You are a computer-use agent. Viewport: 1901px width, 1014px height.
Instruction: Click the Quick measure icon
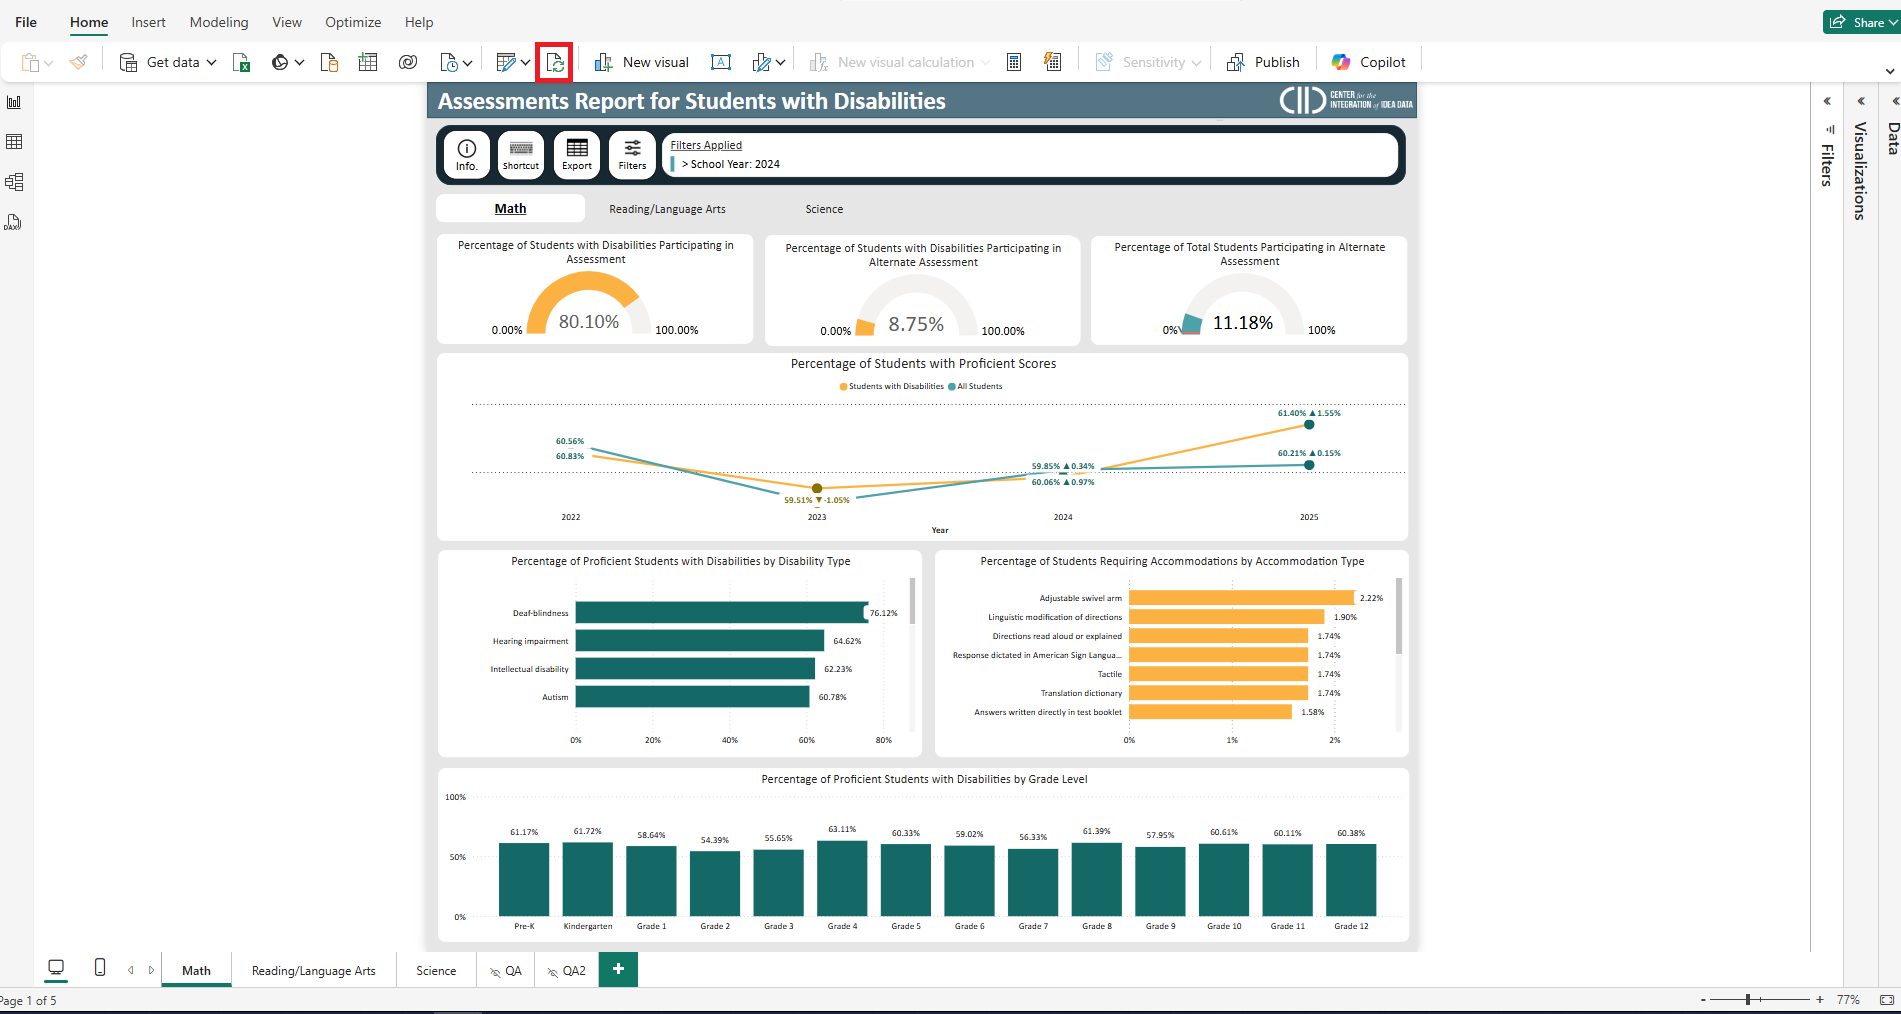tap(1052, 62)
